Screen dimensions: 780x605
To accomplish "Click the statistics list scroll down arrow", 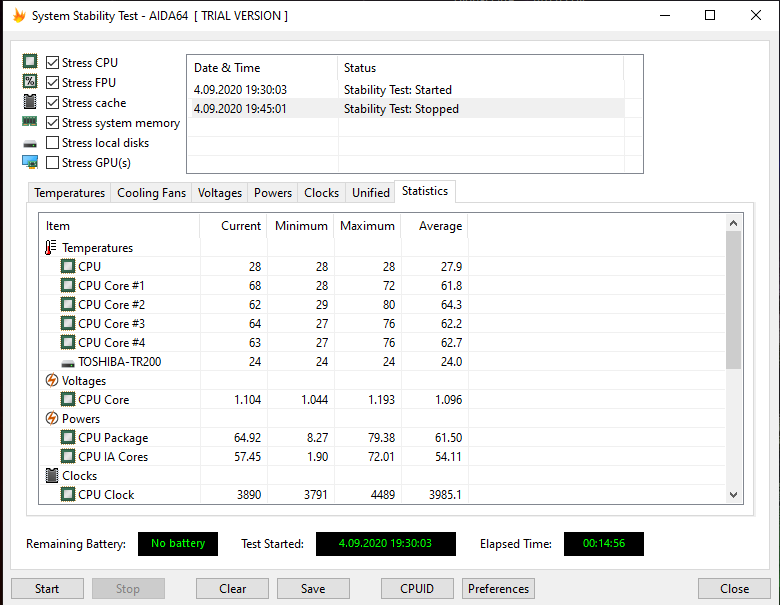I will [733, 495].
